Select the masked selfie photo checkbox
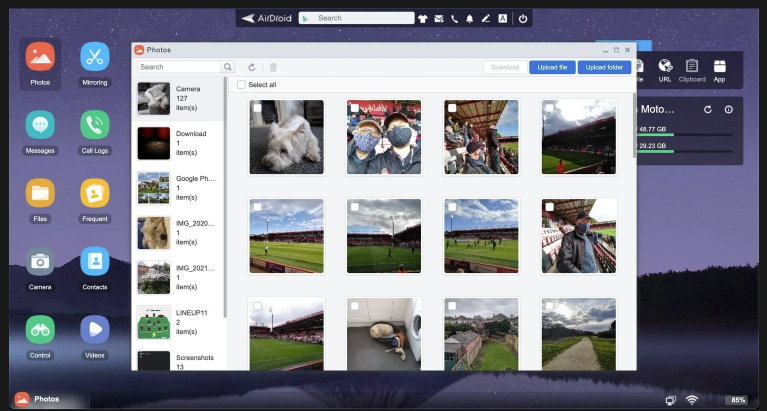The image size is (767, 411). click(x=355, y=108)
